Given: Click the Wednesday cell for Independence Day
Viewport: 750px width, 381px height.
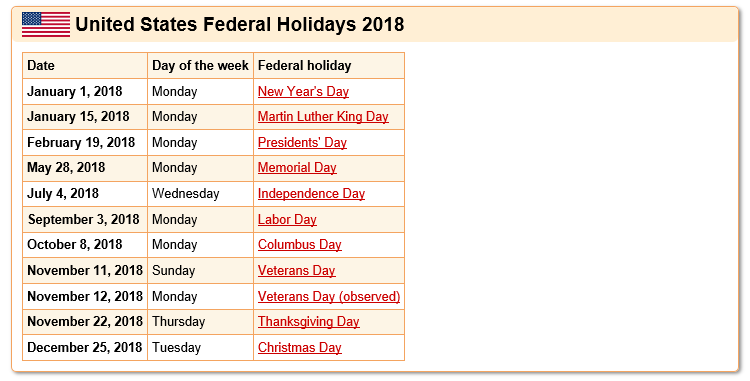Looking at the screenshot, I should 200,194.
